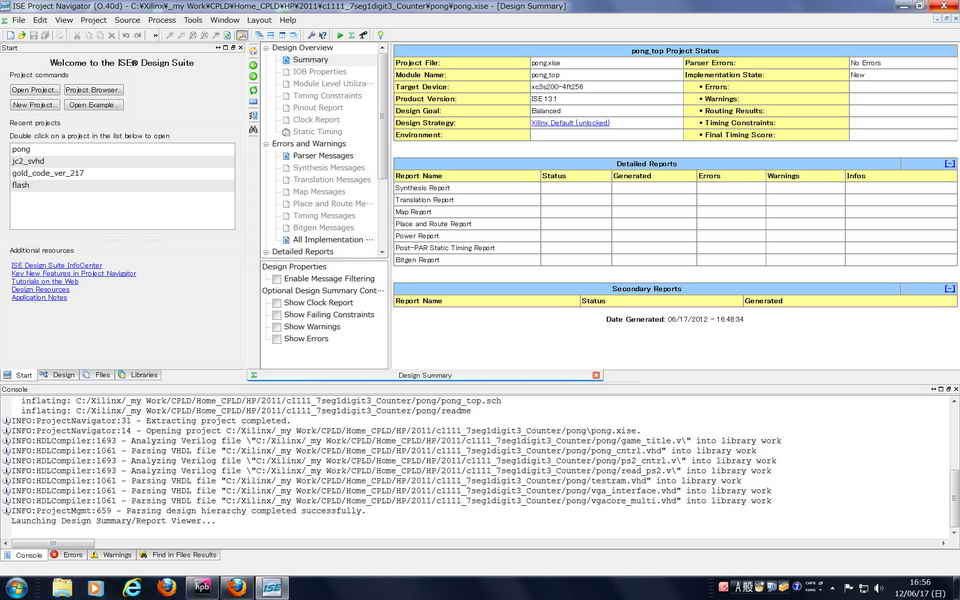Switch to Find in Files Results tab
This screenshot has width=960, height=600.
coord(179,555)
